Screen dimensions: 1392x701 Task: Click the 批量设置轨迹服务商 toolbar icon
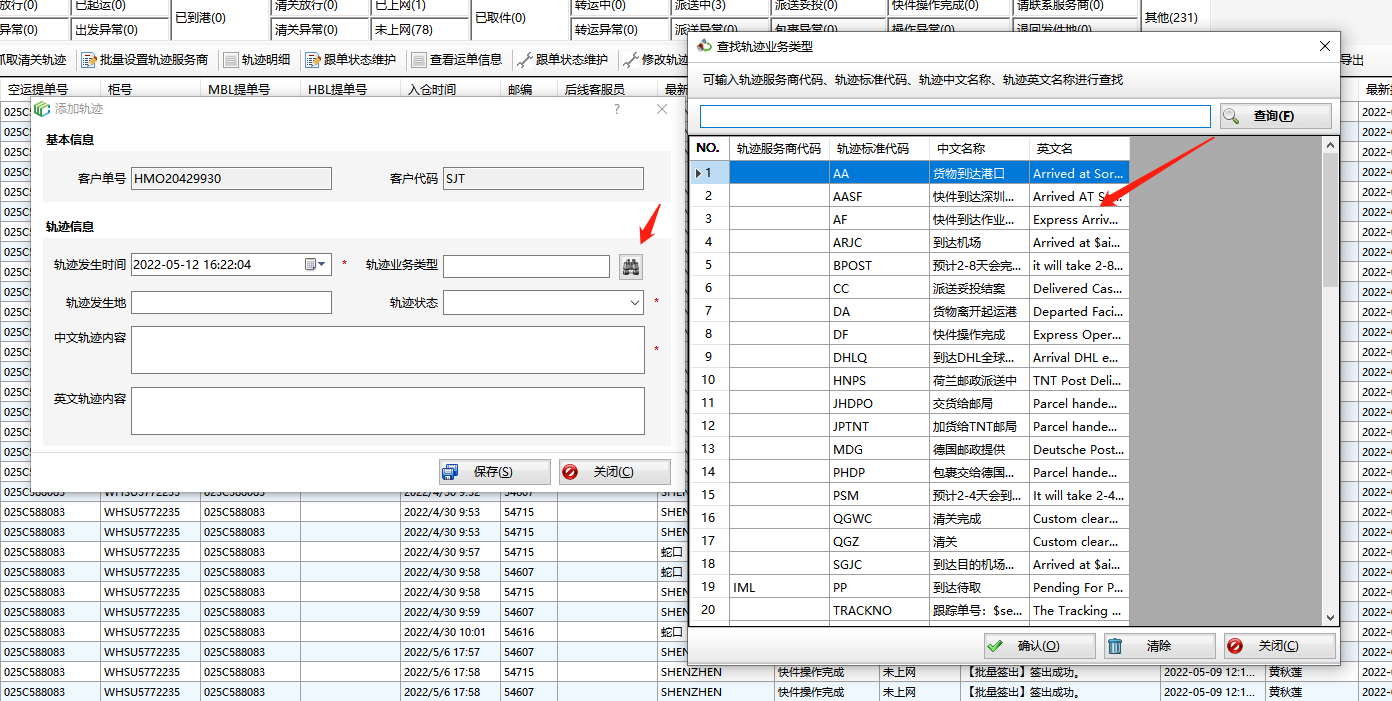[88, 60]
